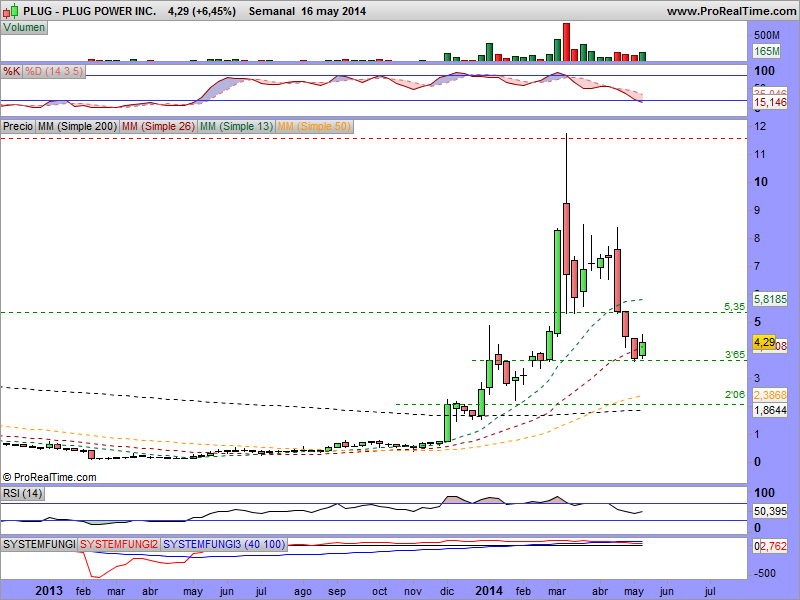Toggle the MM (Simple 13) moving average label
This screenshot has height=600, width=800.
[235, 127]
